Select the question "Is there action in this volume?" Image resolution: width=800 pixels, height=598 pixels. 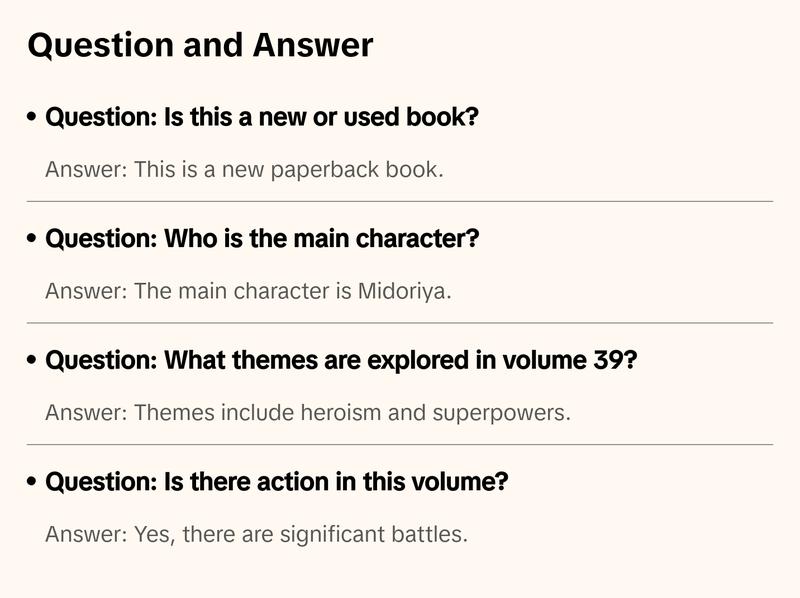click(277, 482)
